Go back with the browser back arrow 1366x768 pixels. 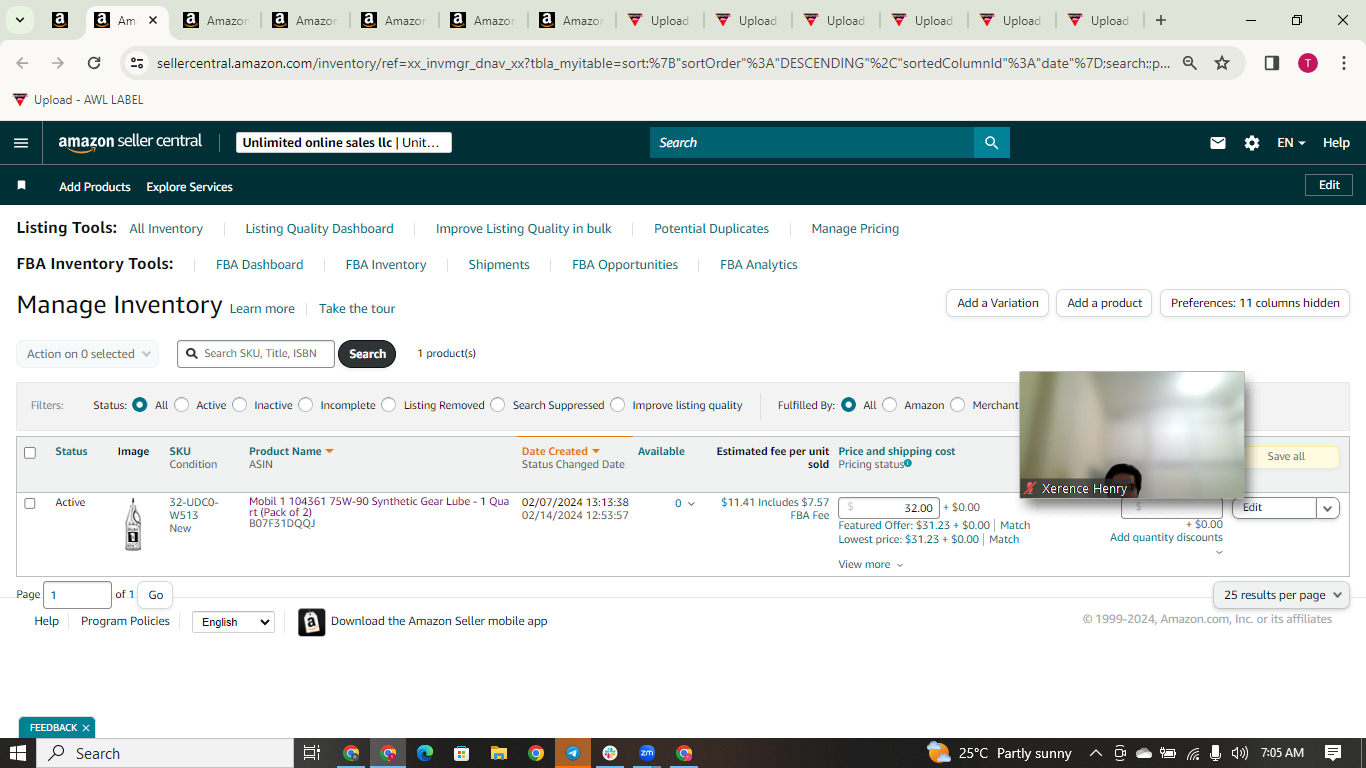coord(22,63)
